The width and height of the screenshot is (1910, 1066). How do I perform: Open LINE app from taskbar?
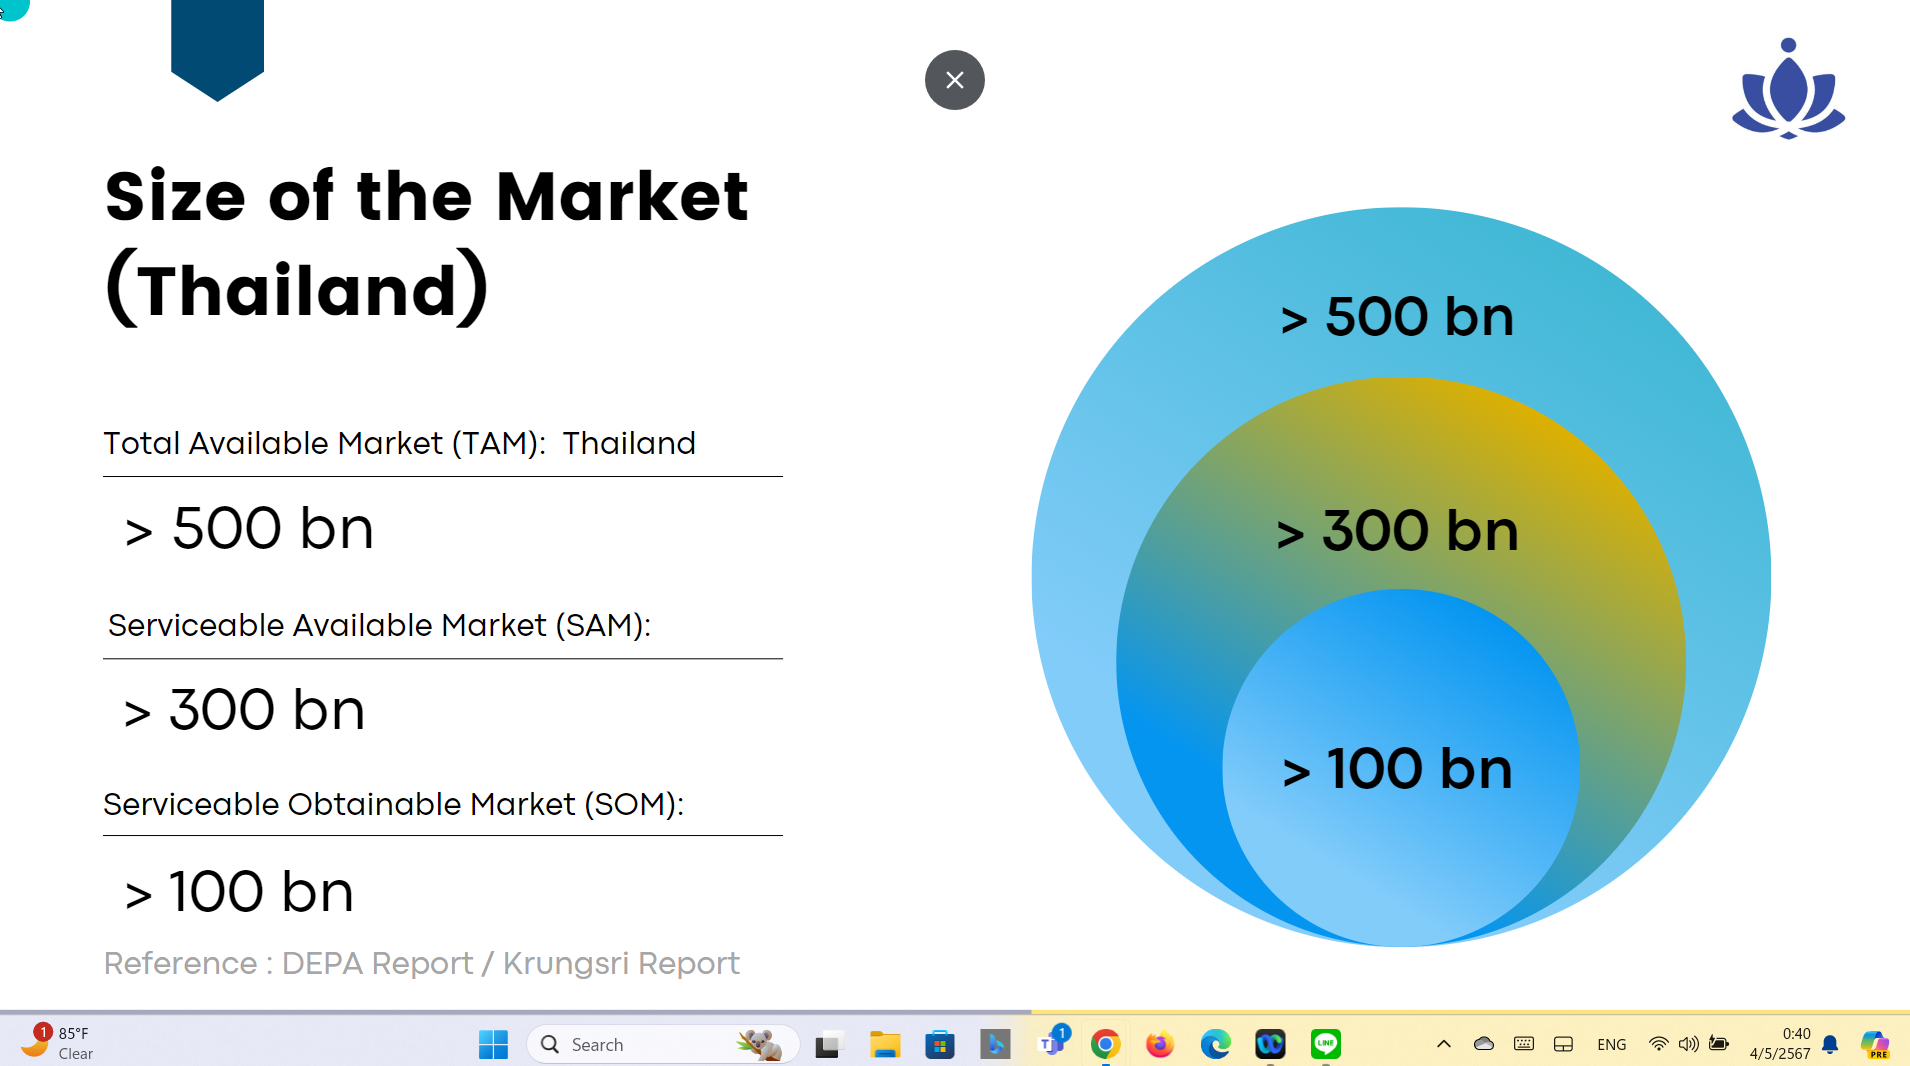pyautogui.click(x=1326, y=1044)
